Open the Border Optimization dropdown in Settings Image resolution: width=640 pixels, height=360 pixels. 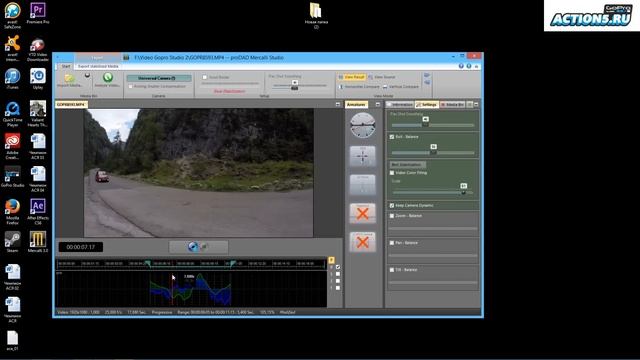[408, 164]
